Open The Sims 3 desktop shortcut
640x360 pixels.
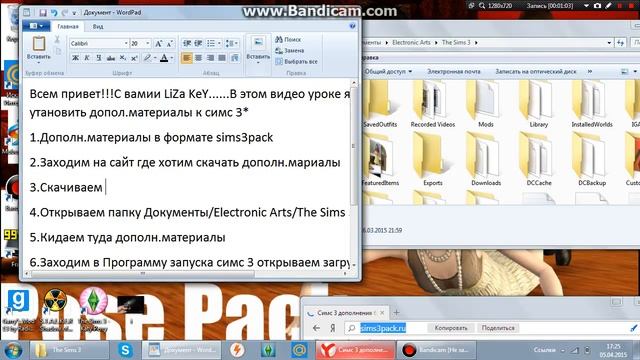[x=93, y=309]
